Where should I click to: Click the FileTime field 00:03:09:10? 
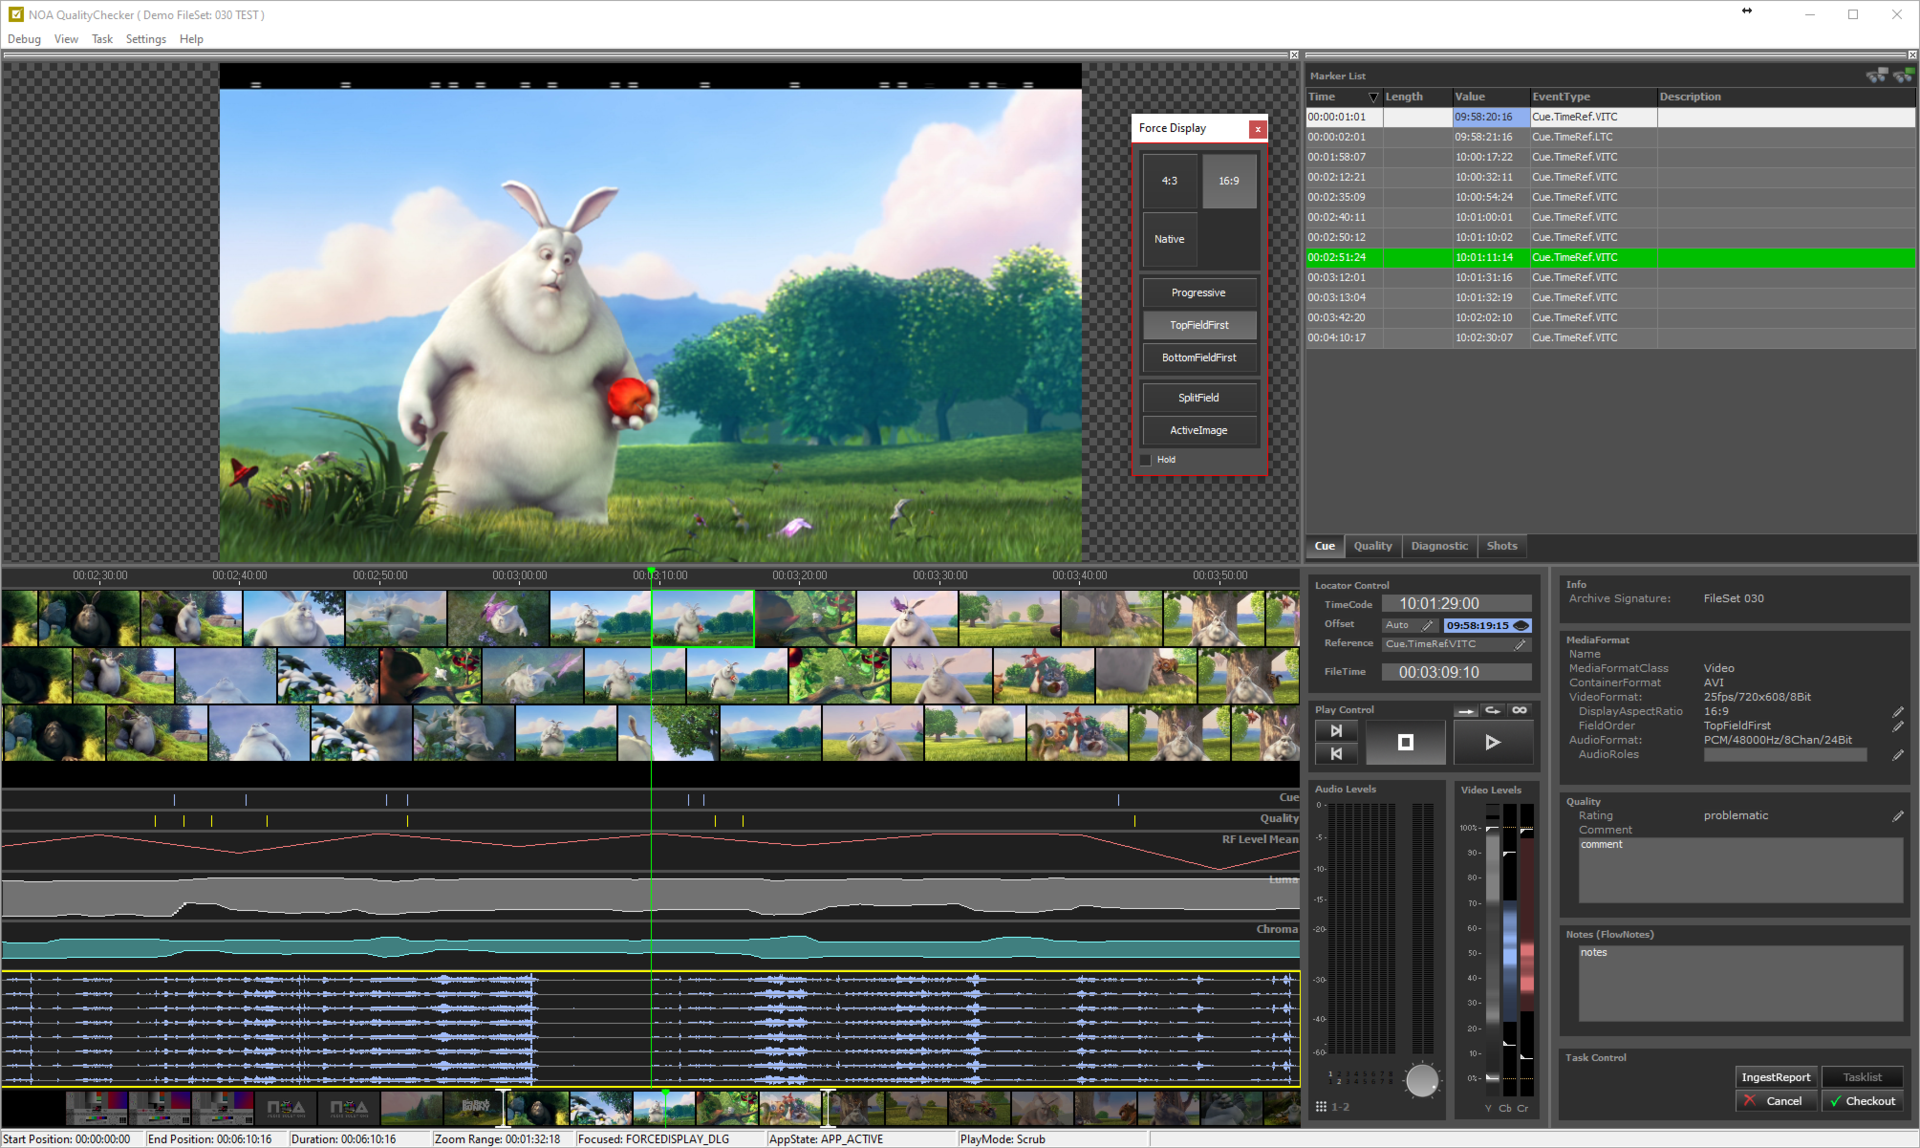point(1456,673)
